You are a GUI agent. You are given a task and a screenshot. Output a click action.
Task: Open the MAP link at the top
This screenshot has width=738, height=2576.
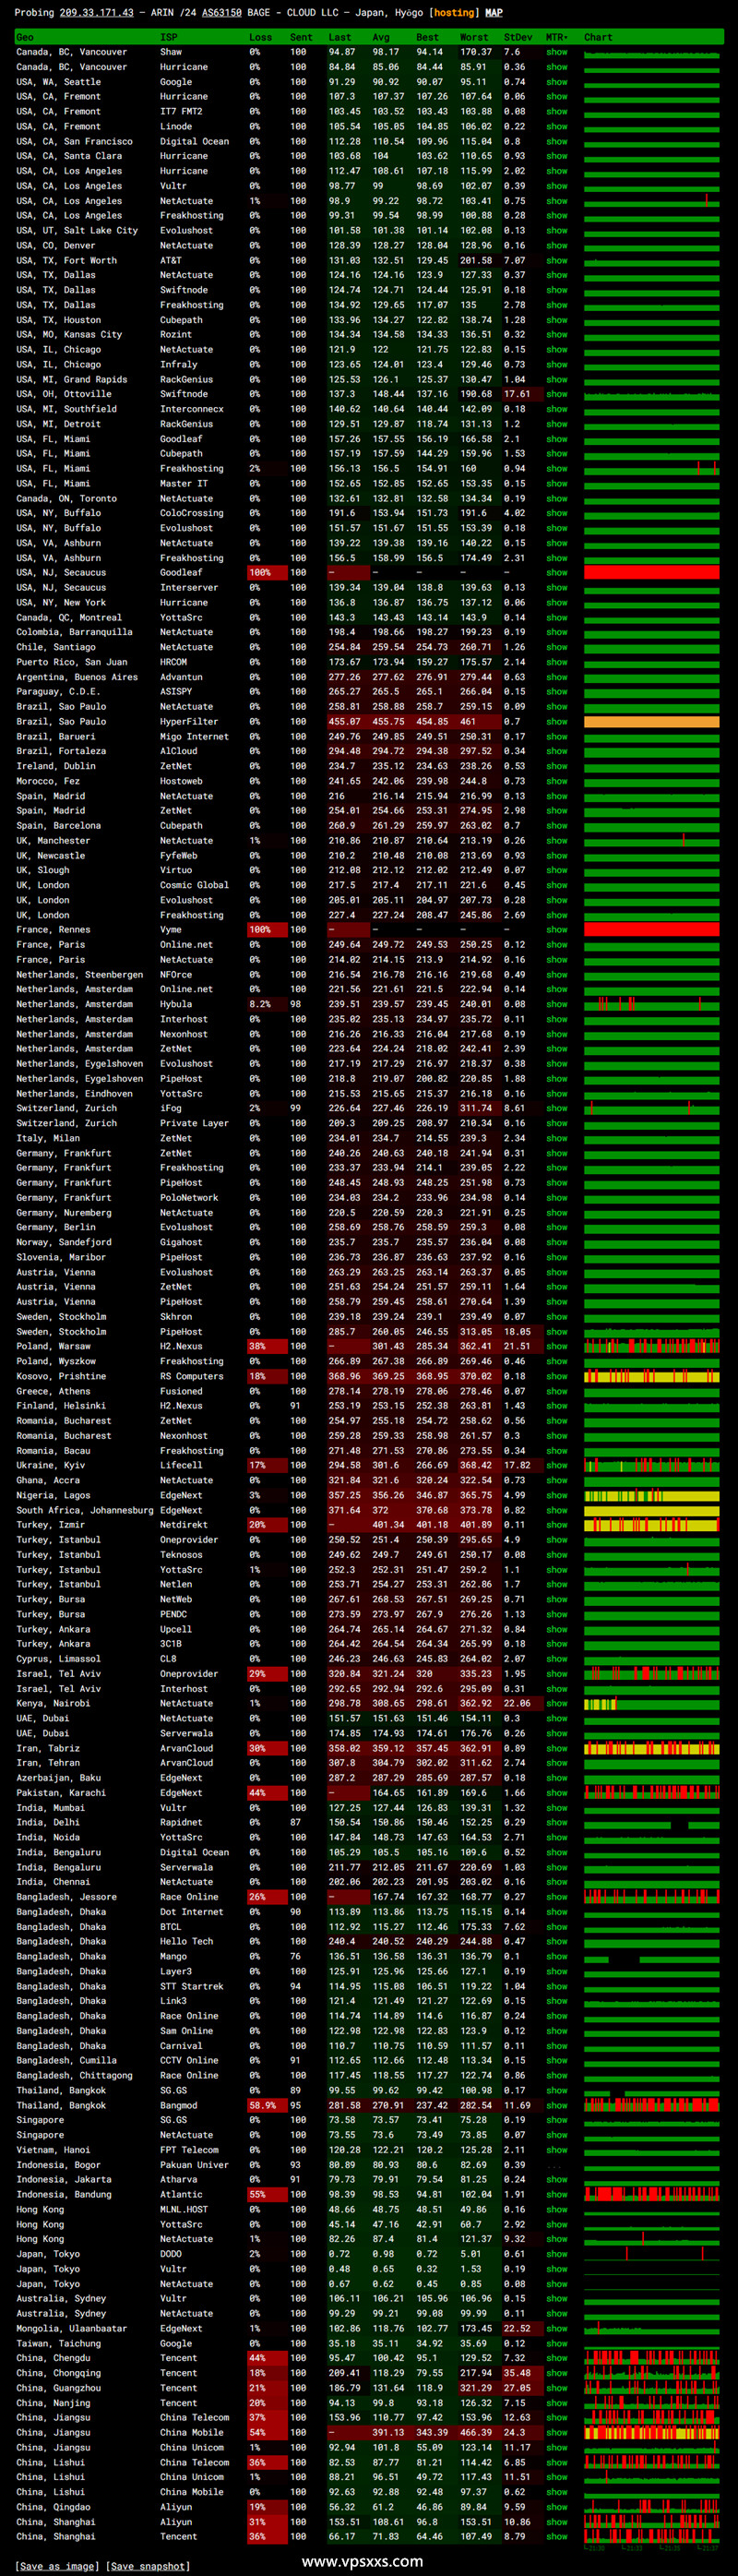pyautogui.click(x=494, y=13)
